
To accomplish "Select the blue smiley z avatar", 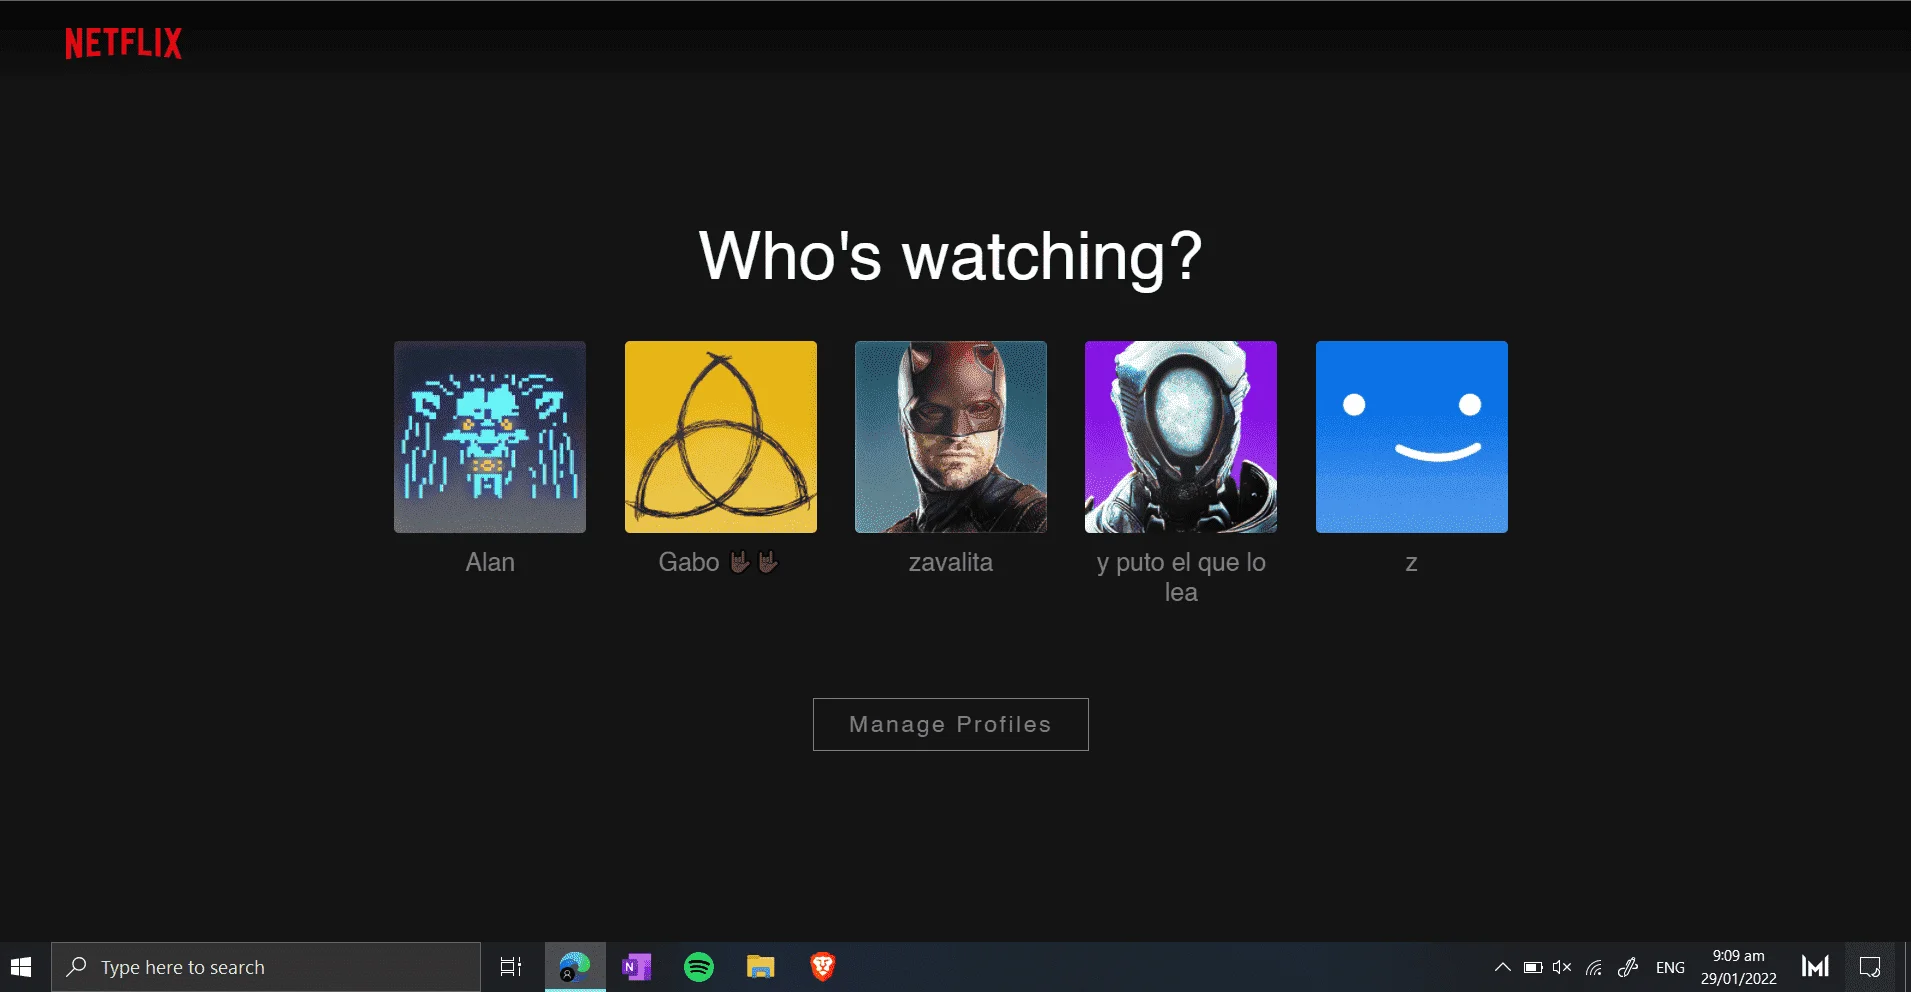I will (1412, 437).
